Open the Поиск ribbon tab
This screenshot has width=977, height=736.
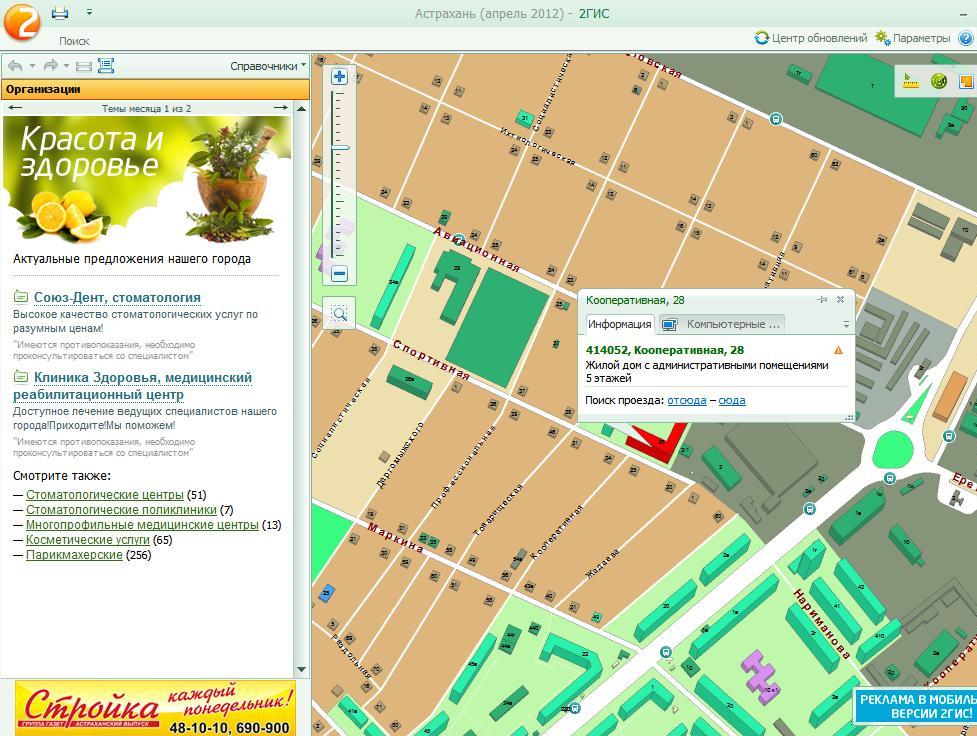click(74, 41)
